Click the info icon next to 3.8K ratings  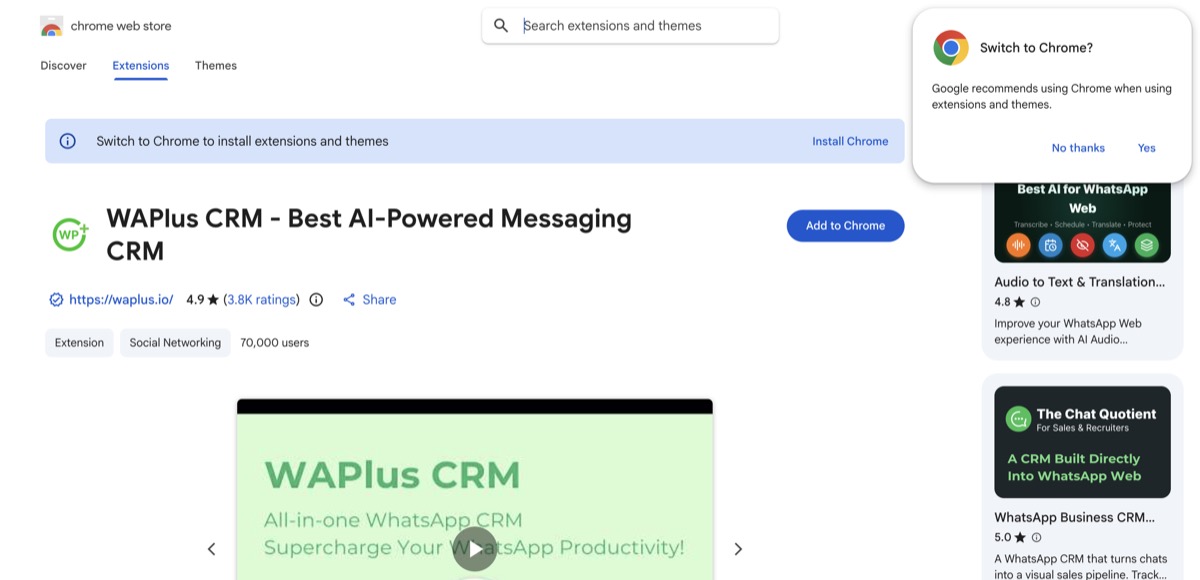click(x=316, y=300)
